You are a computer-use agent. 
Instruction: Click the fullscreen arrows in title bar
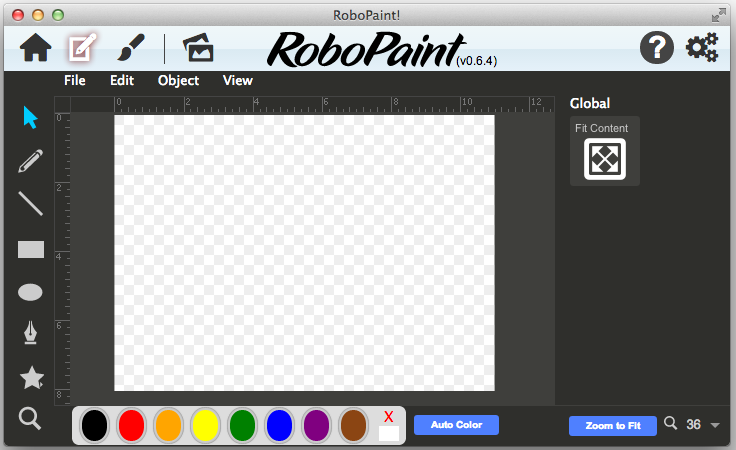[718, 15]
